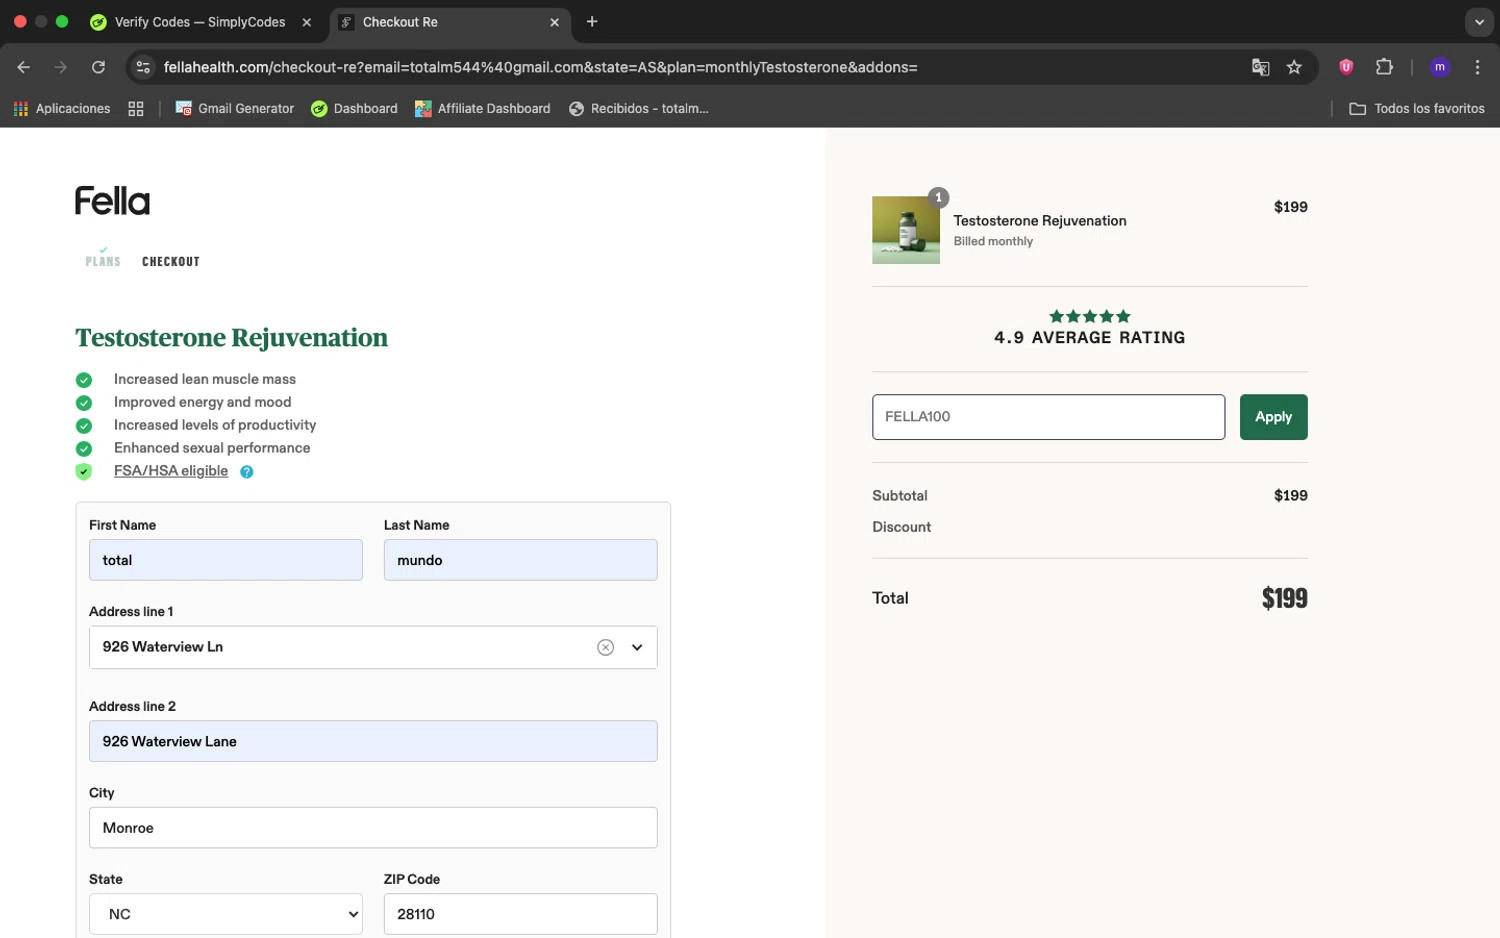This screenshot has width=1500, height=938.
Task: Click the promo code field with FELLA100
Action: tap(1048, 417)
